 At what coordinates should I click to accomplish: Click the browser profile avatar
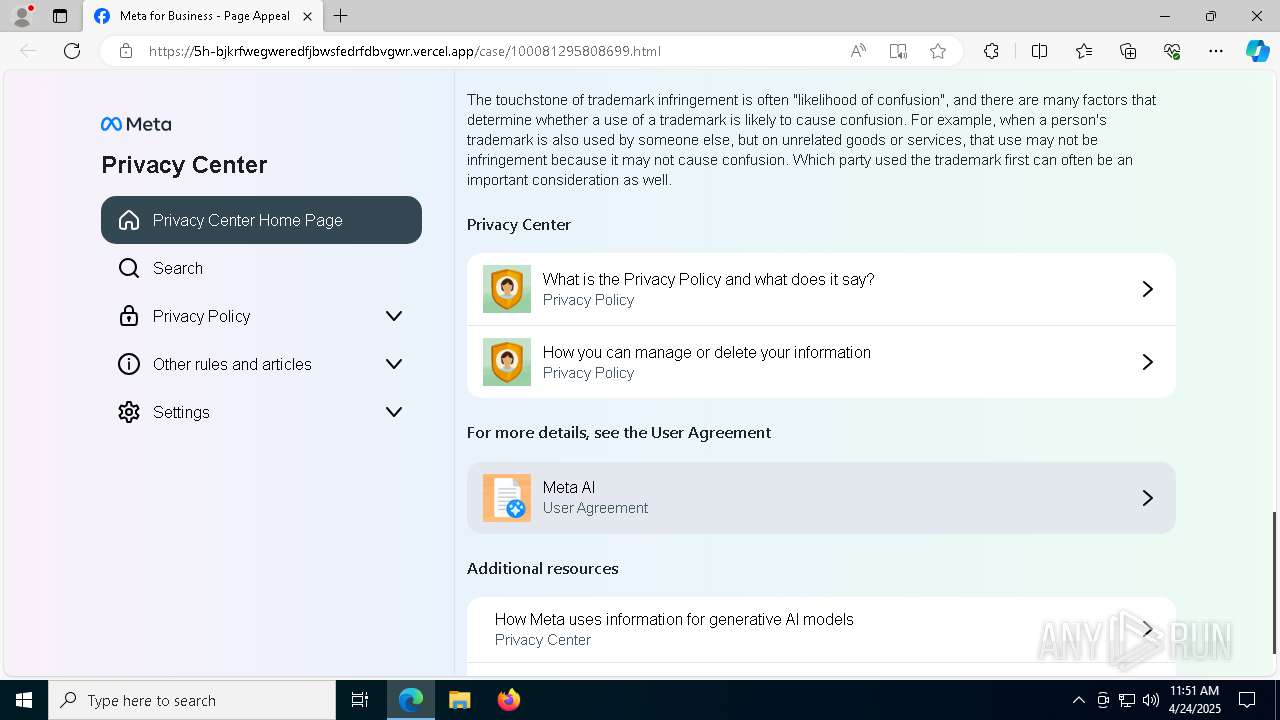22,15
